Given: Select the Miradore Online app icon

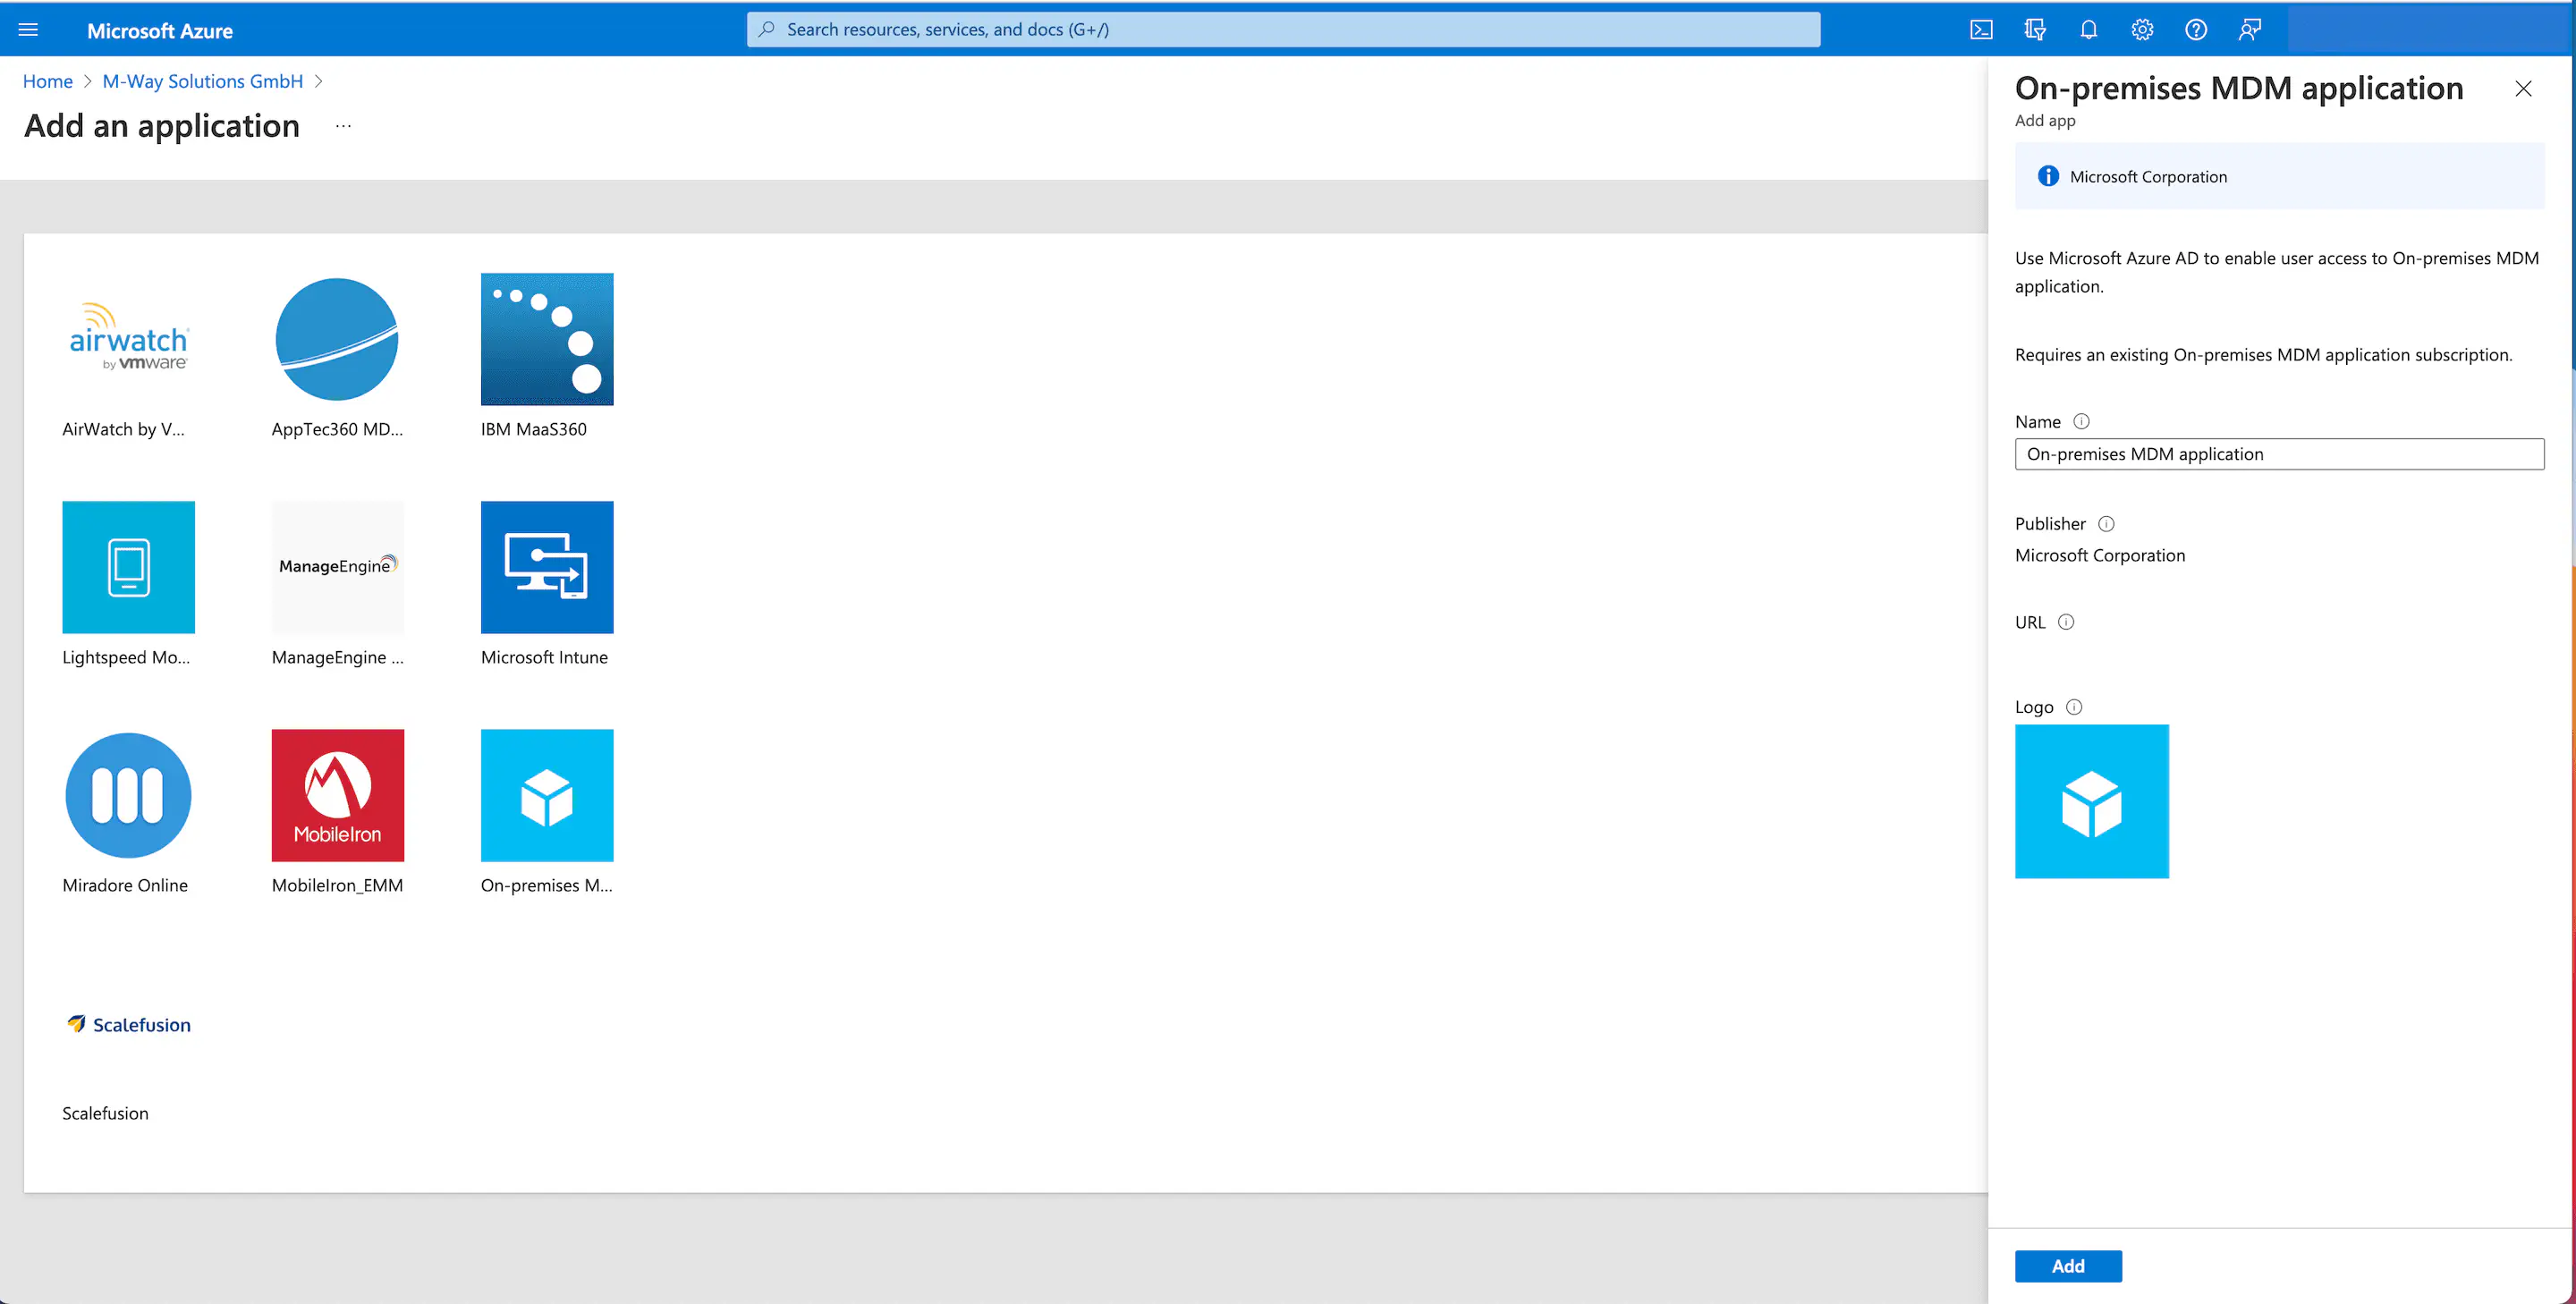Looking at the screenshot, I should [x=128, y=795].
